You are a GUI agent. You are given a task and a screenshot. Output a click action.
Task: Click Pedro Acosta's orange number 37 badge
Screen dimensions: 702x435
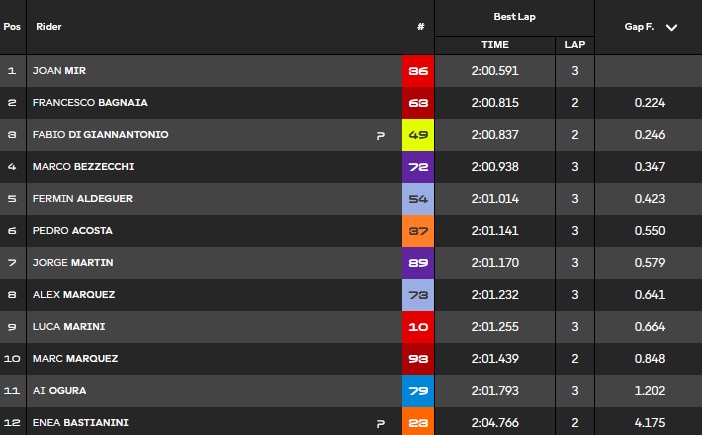click(x=417, y=231)
